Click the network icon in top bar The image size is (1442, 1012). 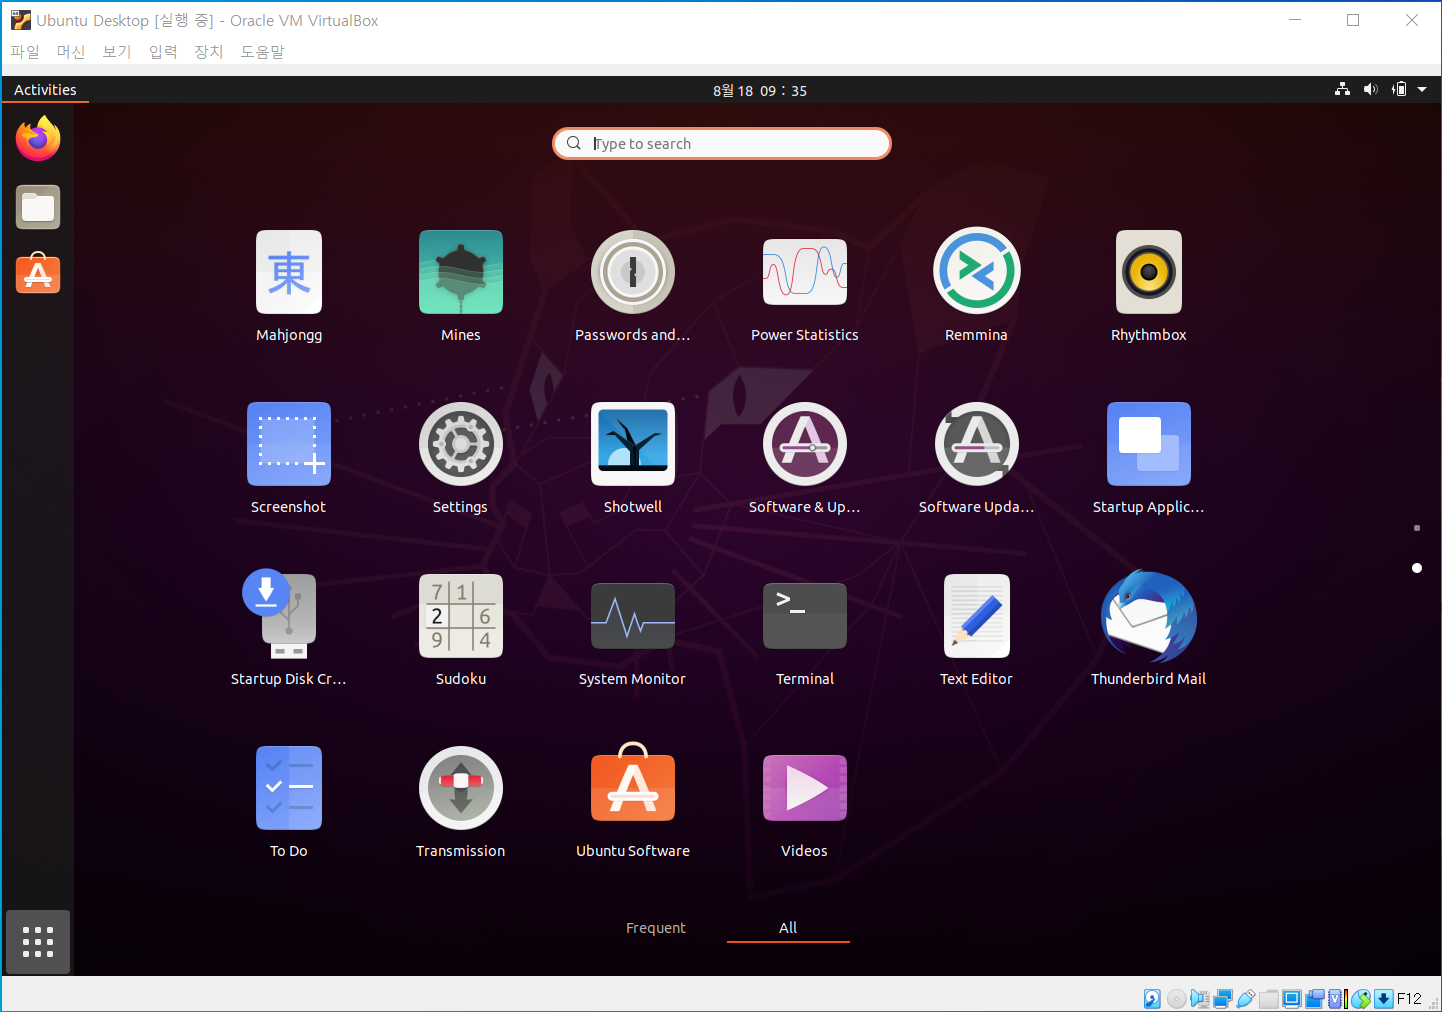(1342, 90)
